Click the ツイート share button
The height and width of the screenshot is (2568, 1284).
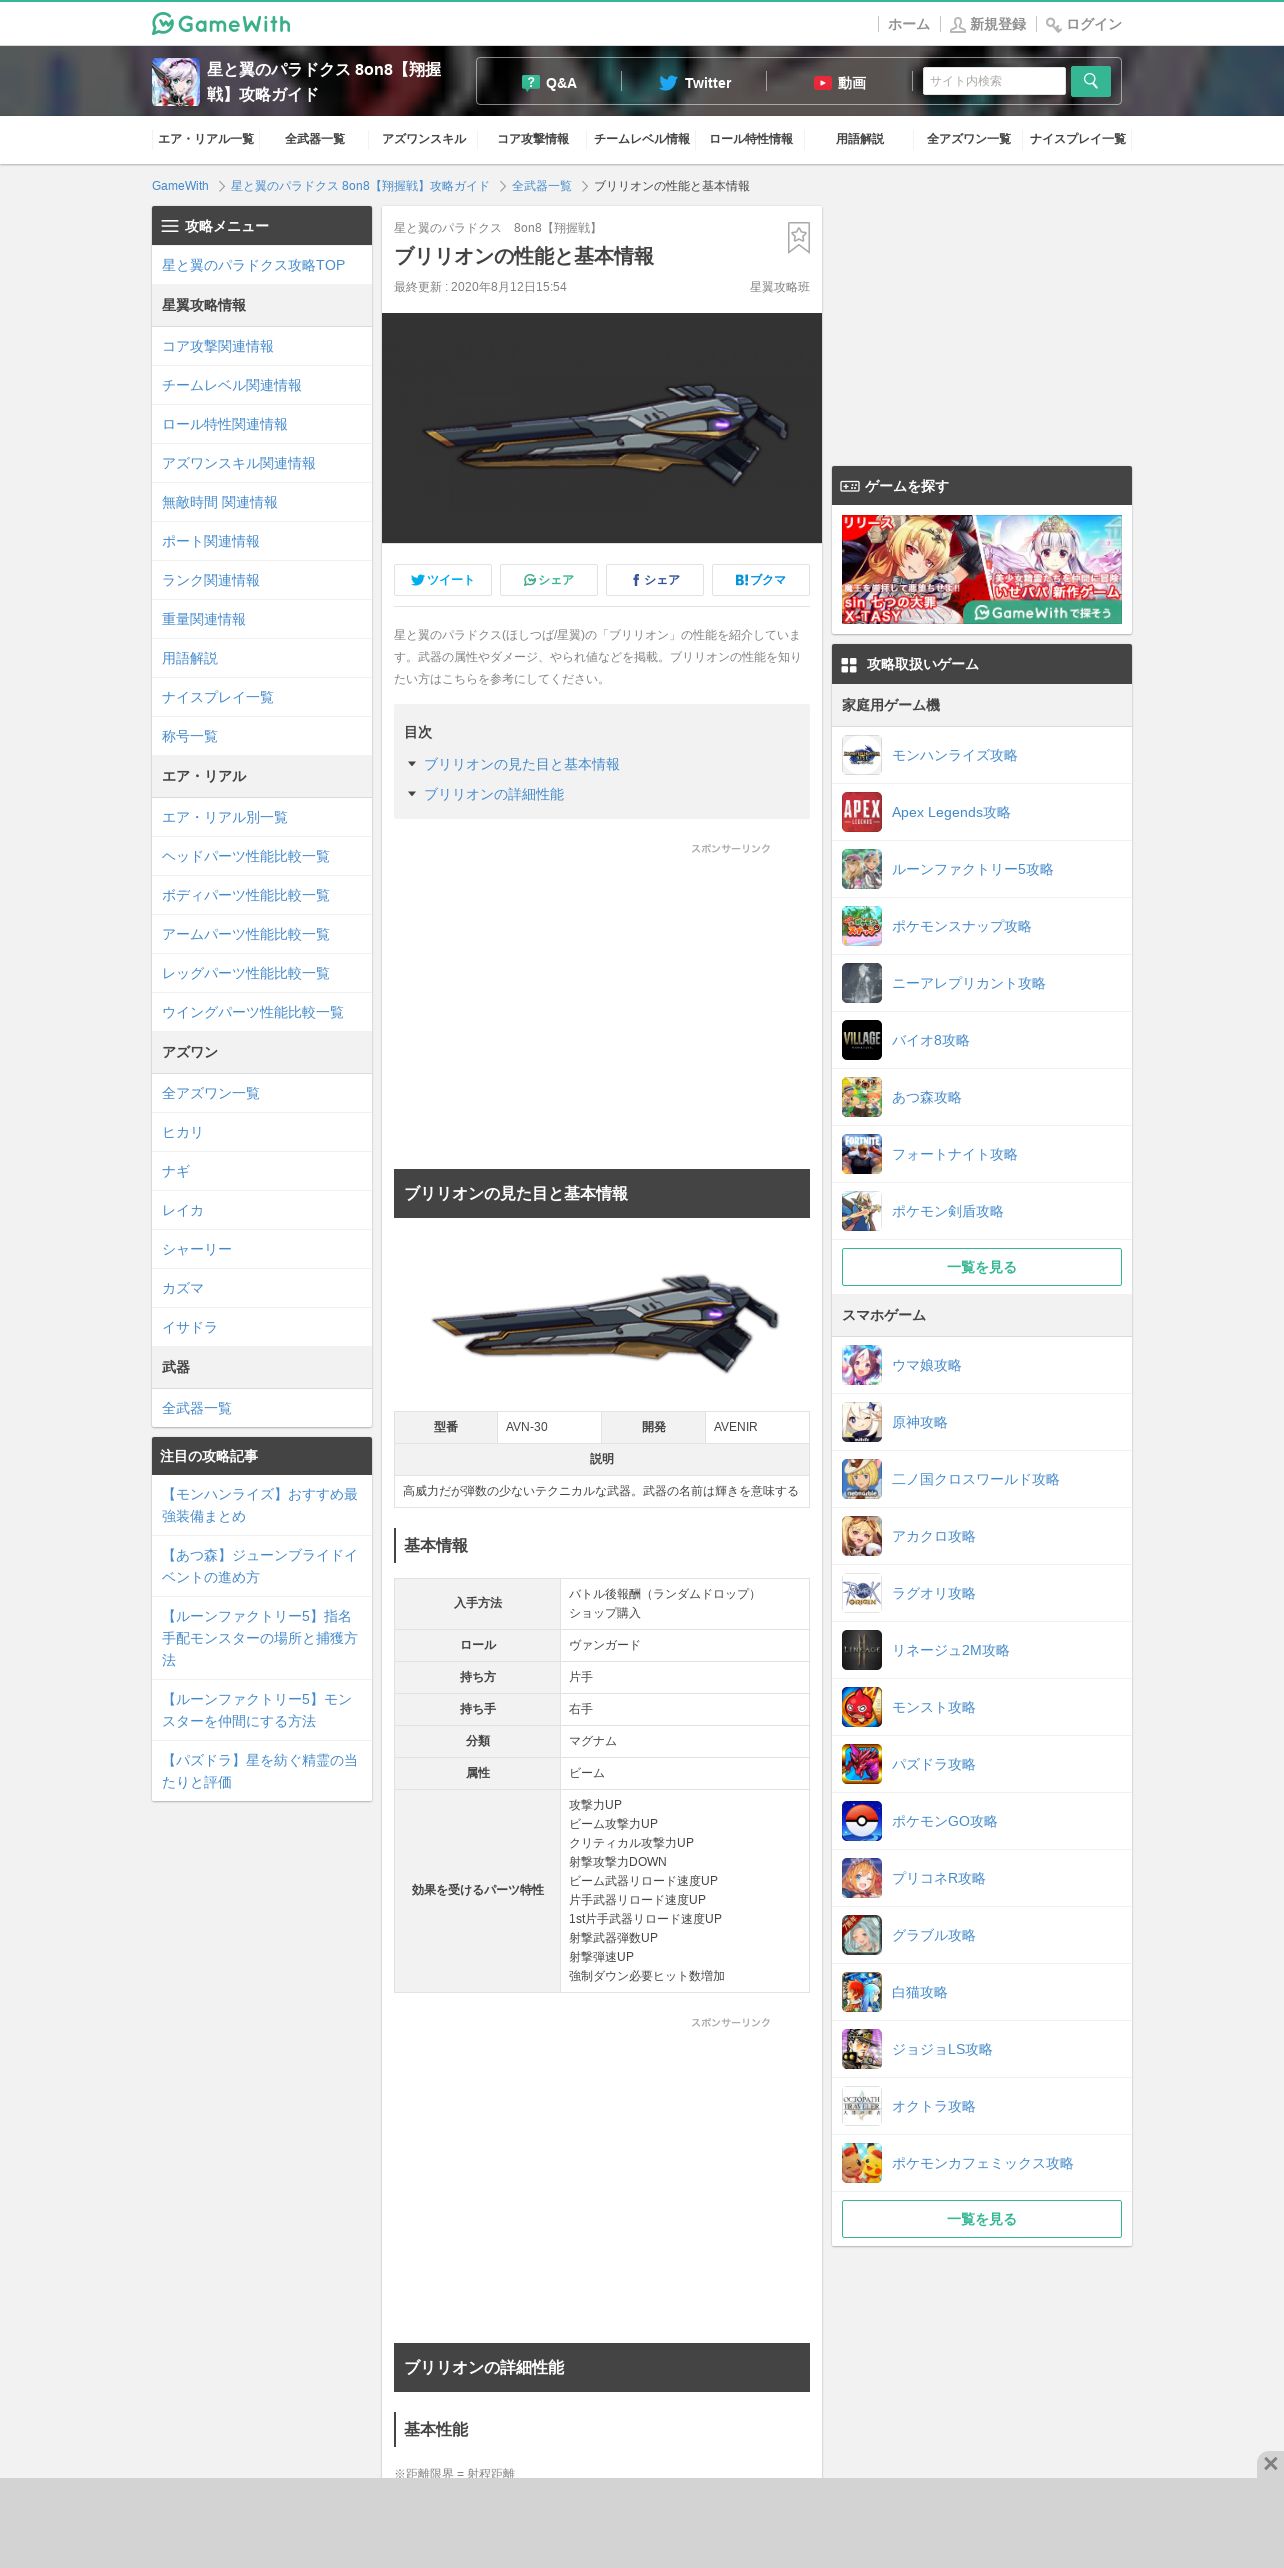click(x=443, y=580)
